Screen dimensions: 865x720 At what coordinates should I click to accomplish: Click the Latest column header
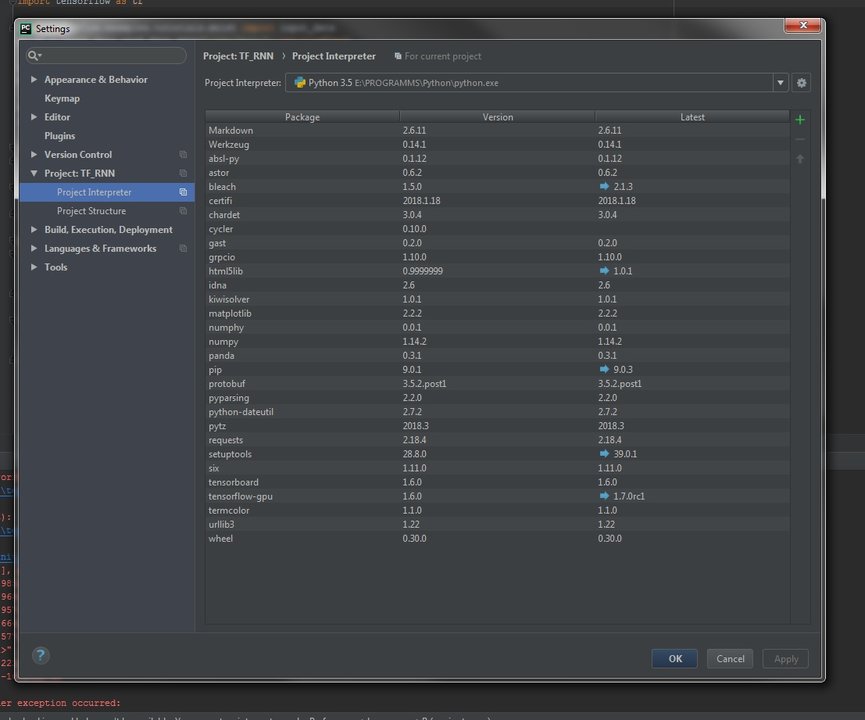pos(692,117)
